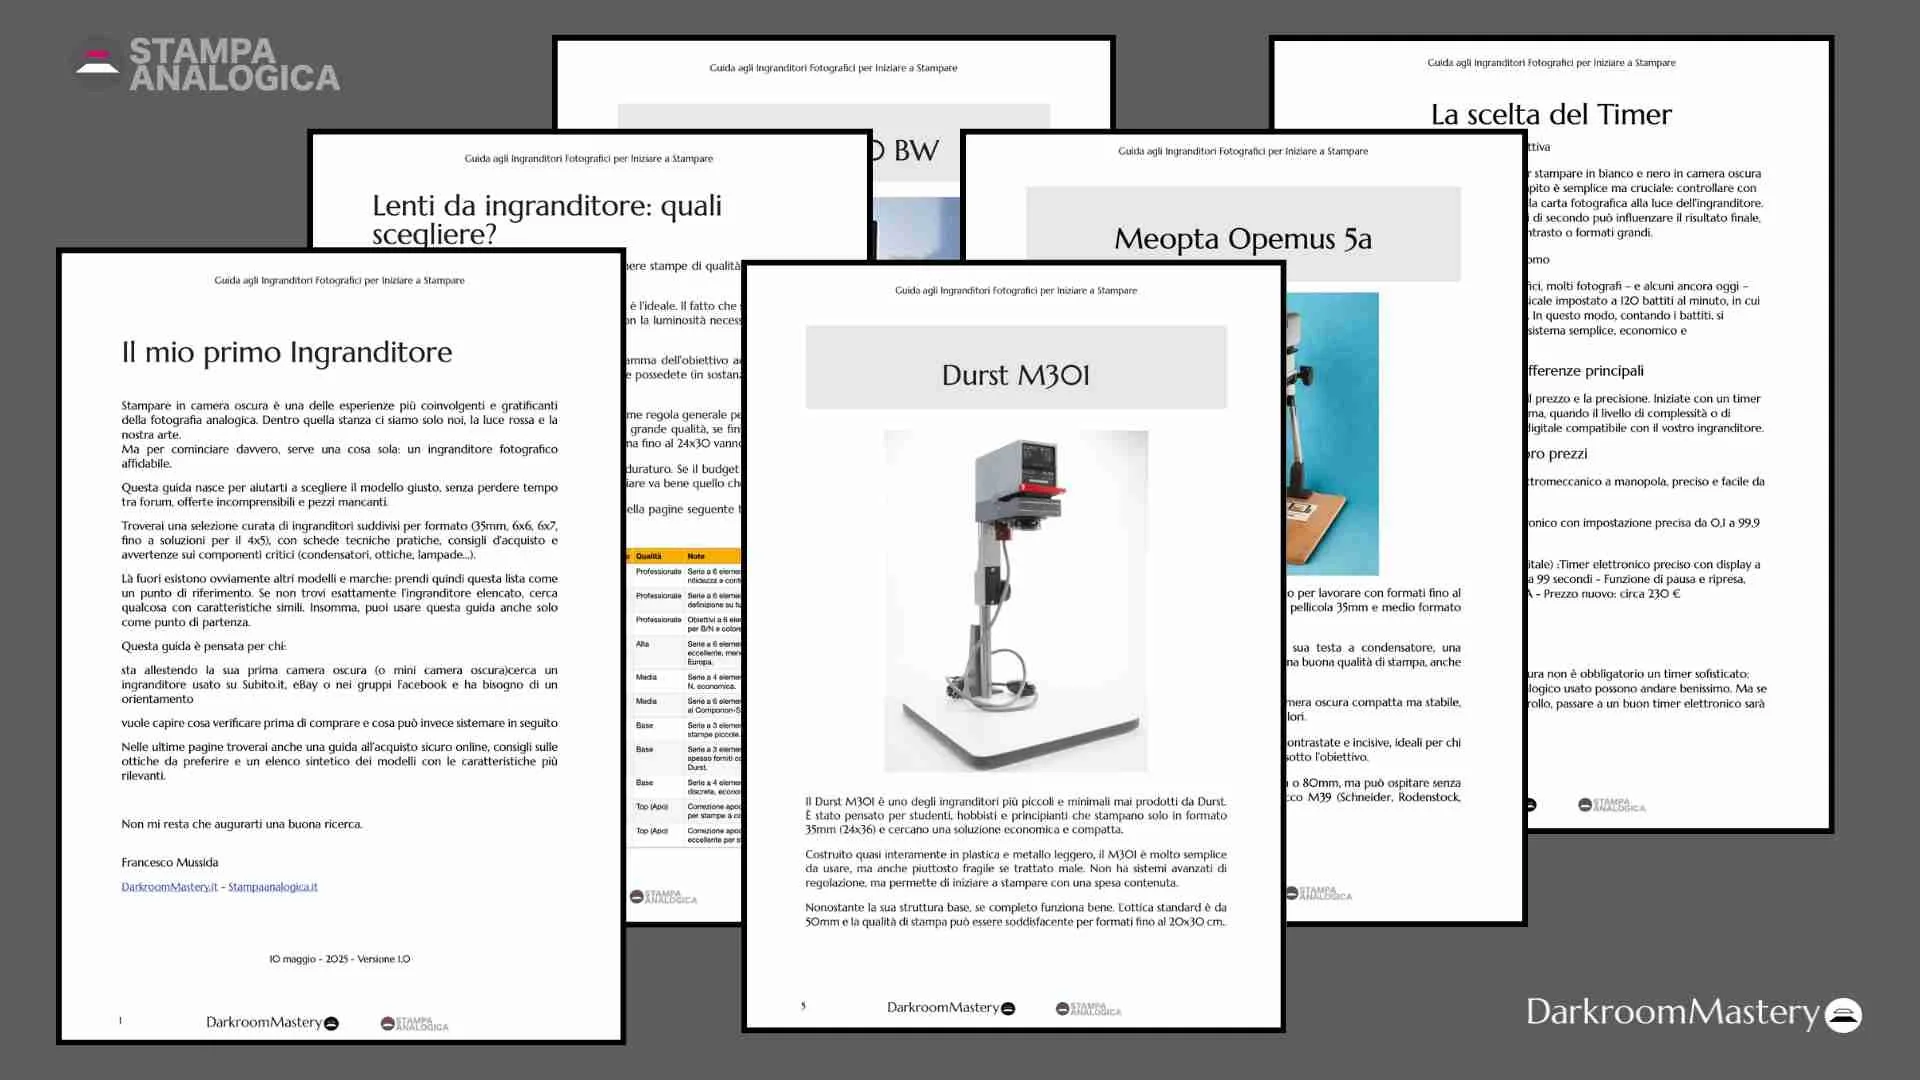
Task: Click the Stampa Analogica footer logo on the Timer page
Action: 1612,805
